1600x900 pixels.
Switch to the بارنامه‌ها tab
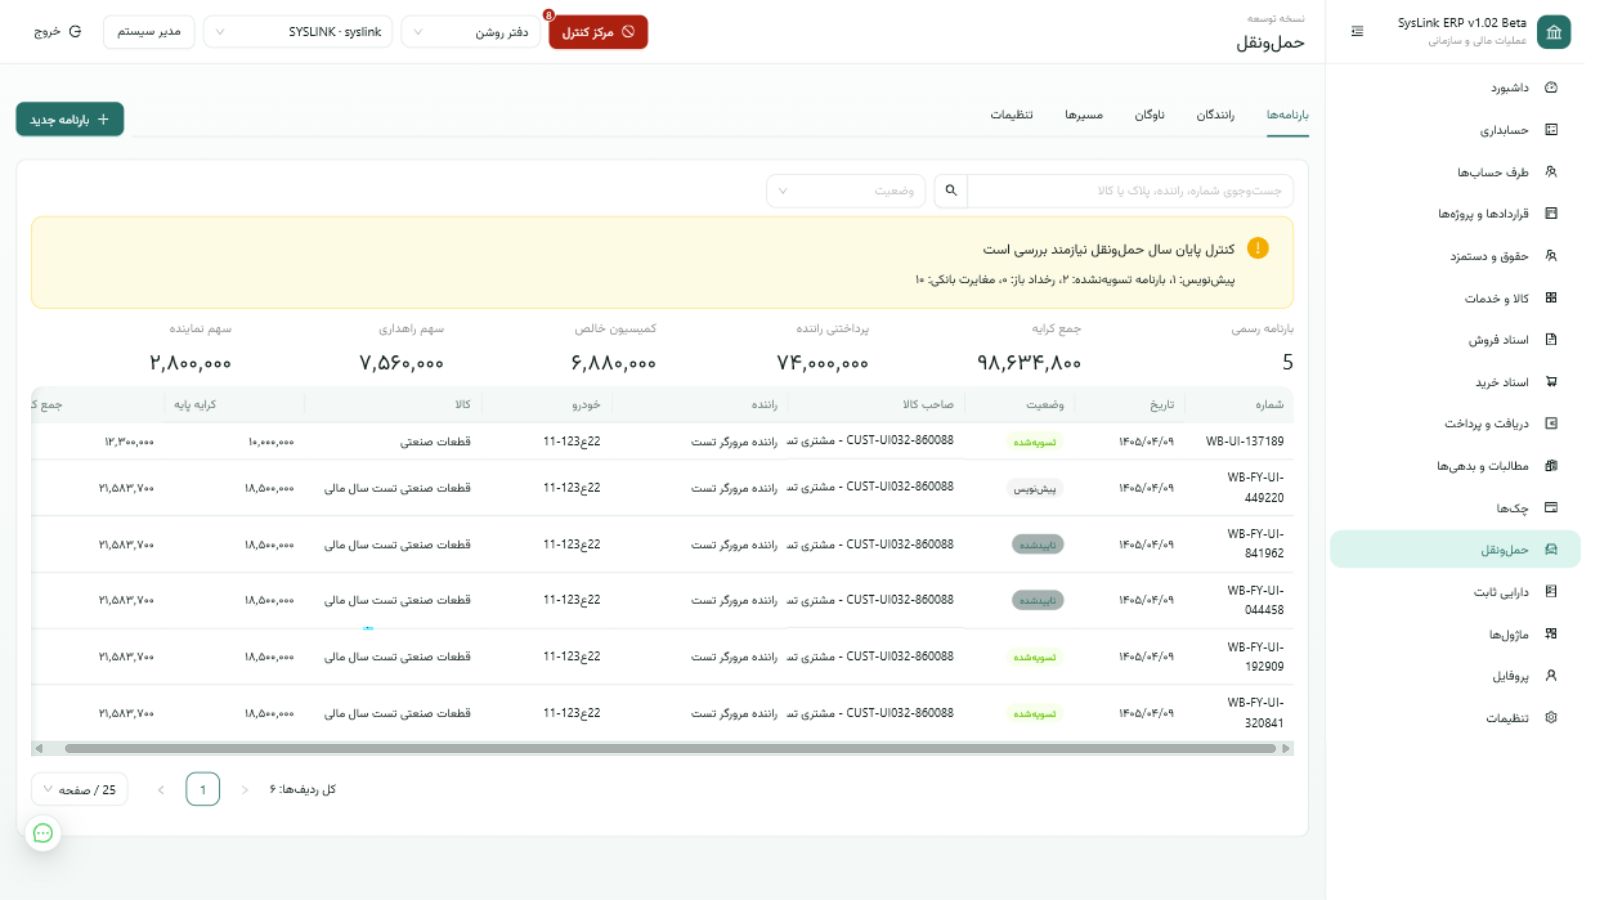1287,115
